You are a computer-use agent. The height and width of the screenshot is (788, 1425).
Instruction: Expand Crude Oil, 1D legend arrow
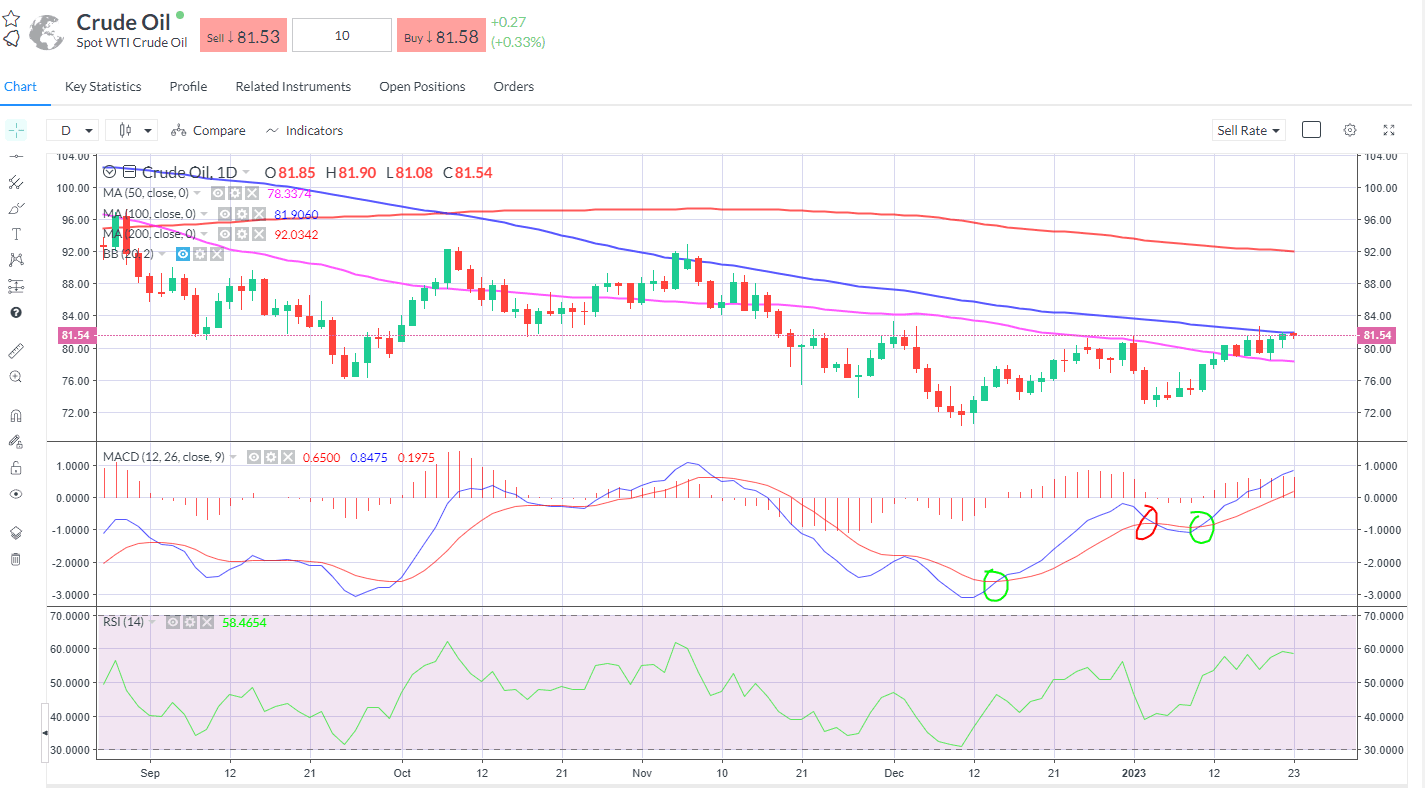pos(246,172)
